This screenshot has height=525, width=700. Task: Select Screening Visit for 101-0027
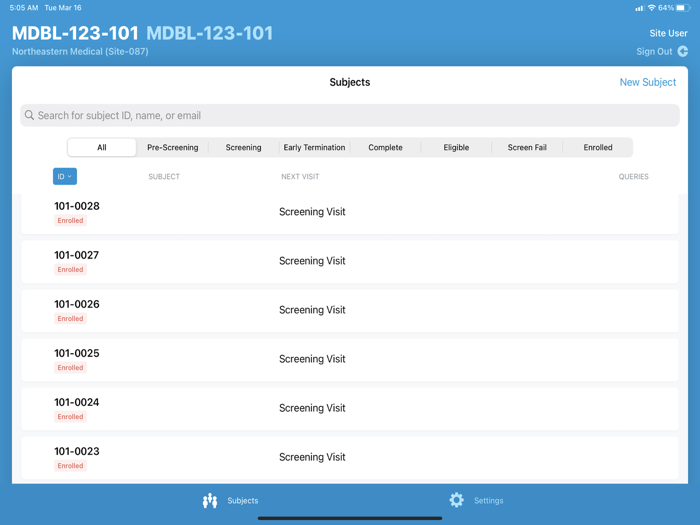(x=312, y=261)
